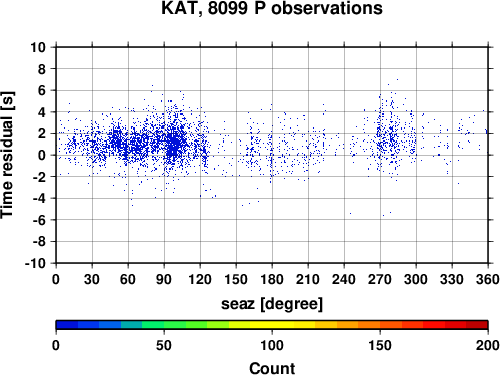Screen dimensions: 500x375
Task: Click the x-axis tick label 360
Action: tap(488, 279)
